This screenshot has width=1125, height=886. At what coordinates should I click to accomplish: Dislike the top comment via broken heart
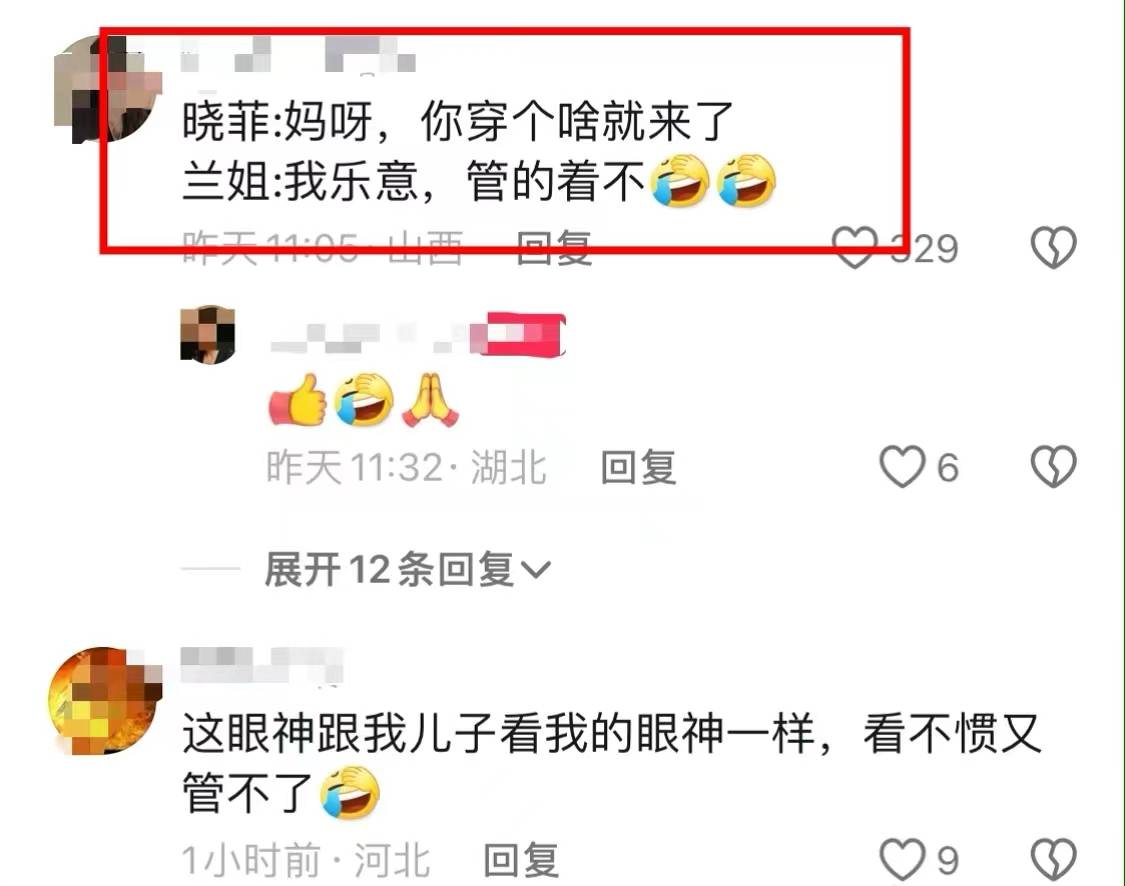(1053, 248)
